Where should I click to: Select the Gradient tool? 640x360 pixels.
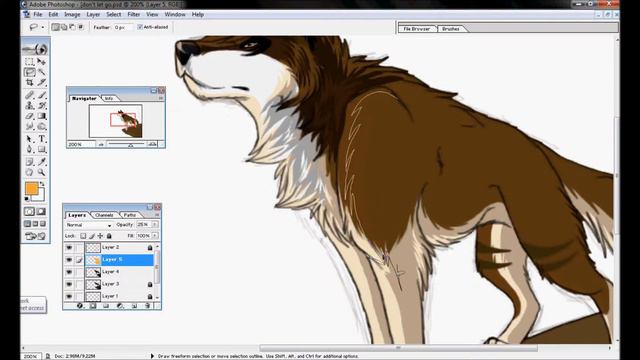tap(42, 116)
